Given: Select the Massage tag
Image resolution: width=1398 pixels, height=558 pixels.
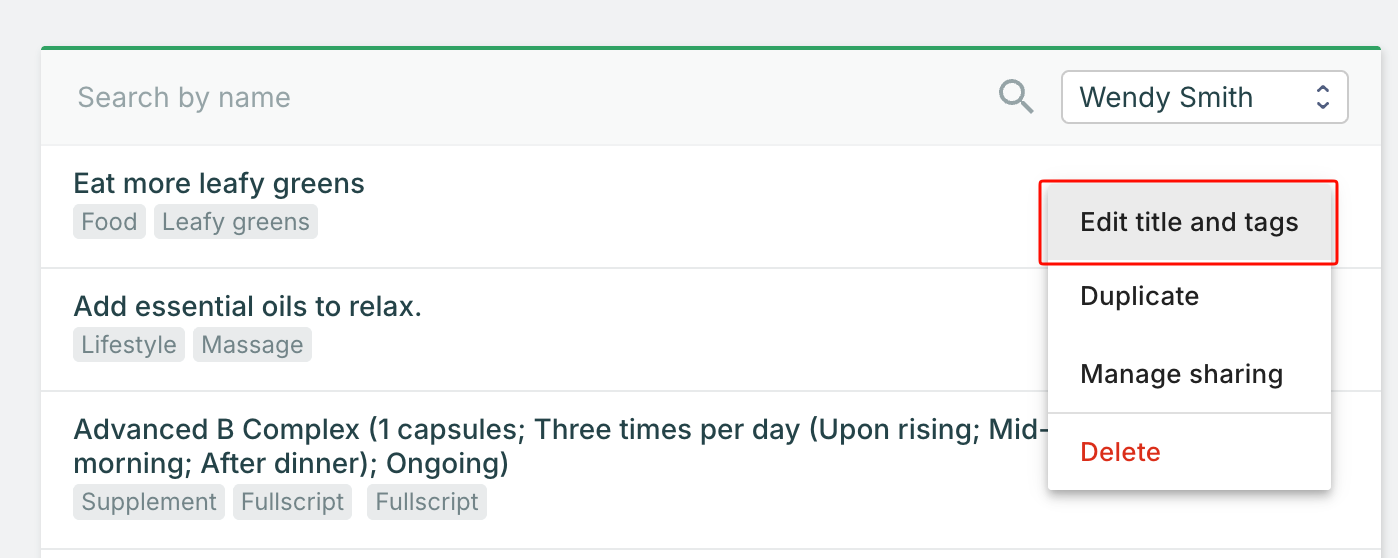Looking at the screenshot, I should 252,345.
